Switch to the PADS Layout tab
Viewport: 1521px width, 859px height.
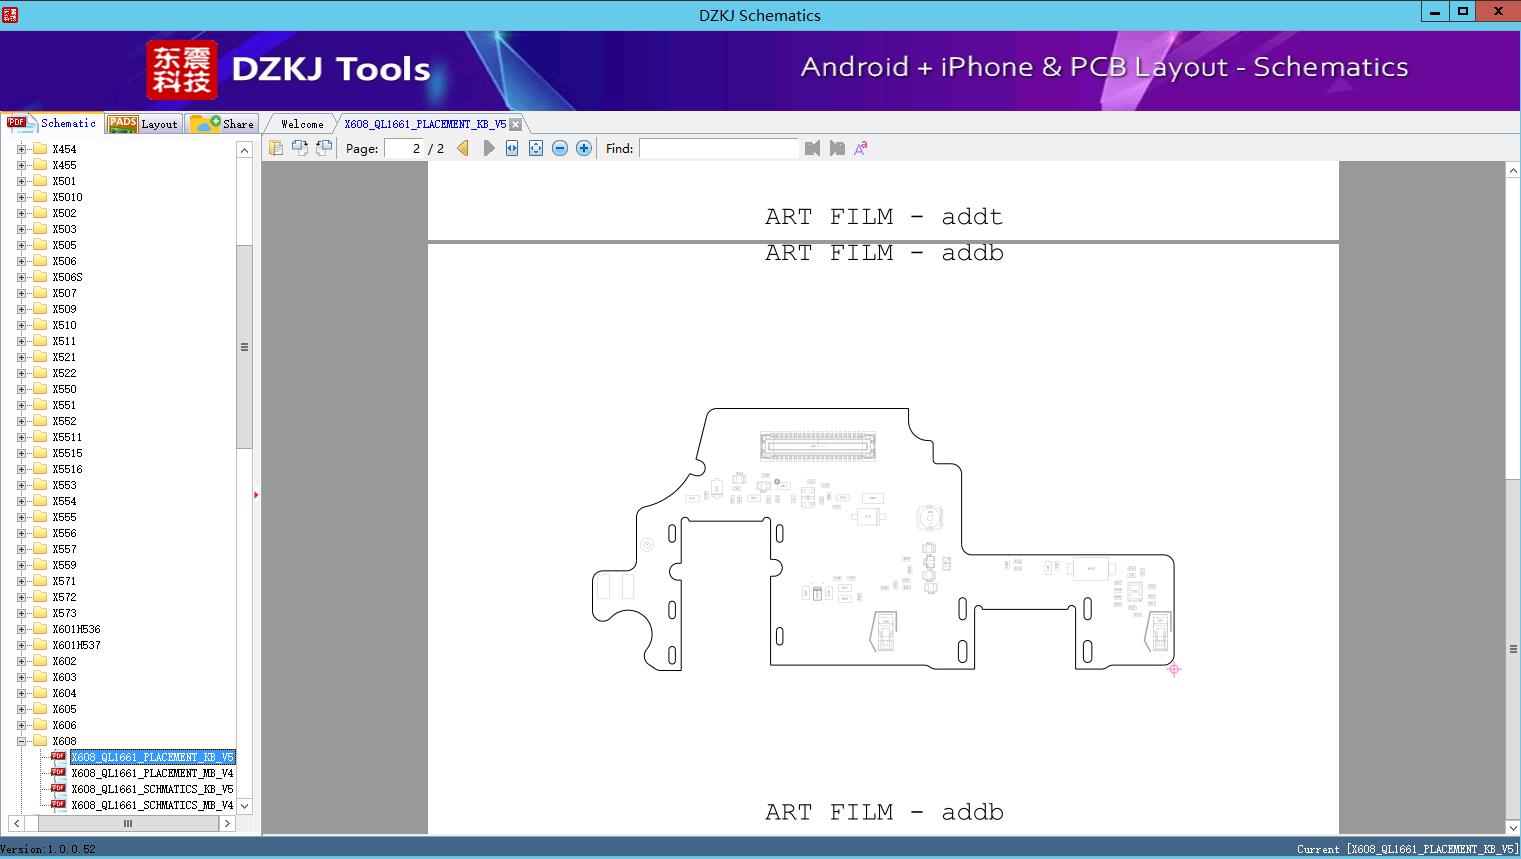tap(143, 122)
